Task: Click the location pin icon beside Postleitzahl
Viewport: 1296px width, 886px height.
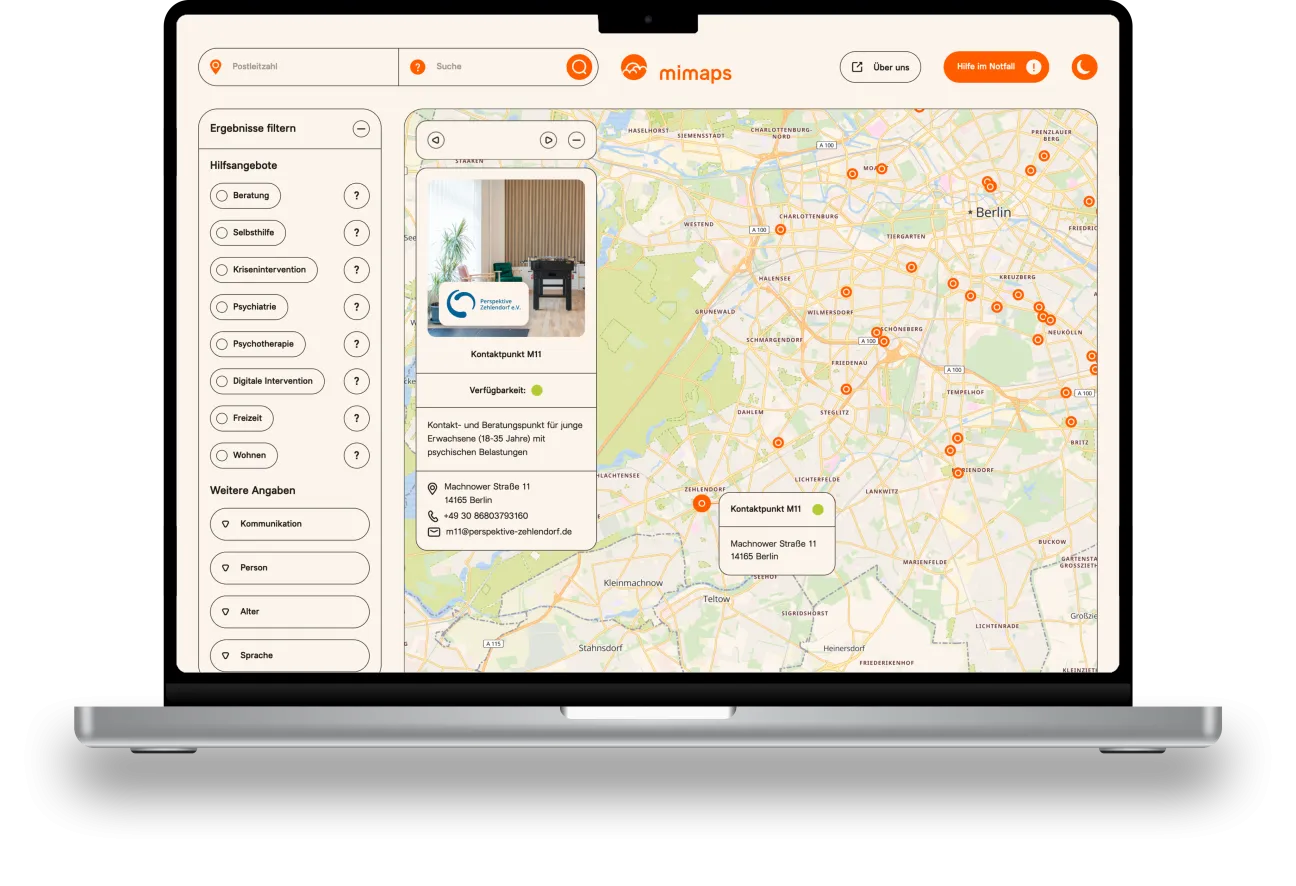Action: 215,67
